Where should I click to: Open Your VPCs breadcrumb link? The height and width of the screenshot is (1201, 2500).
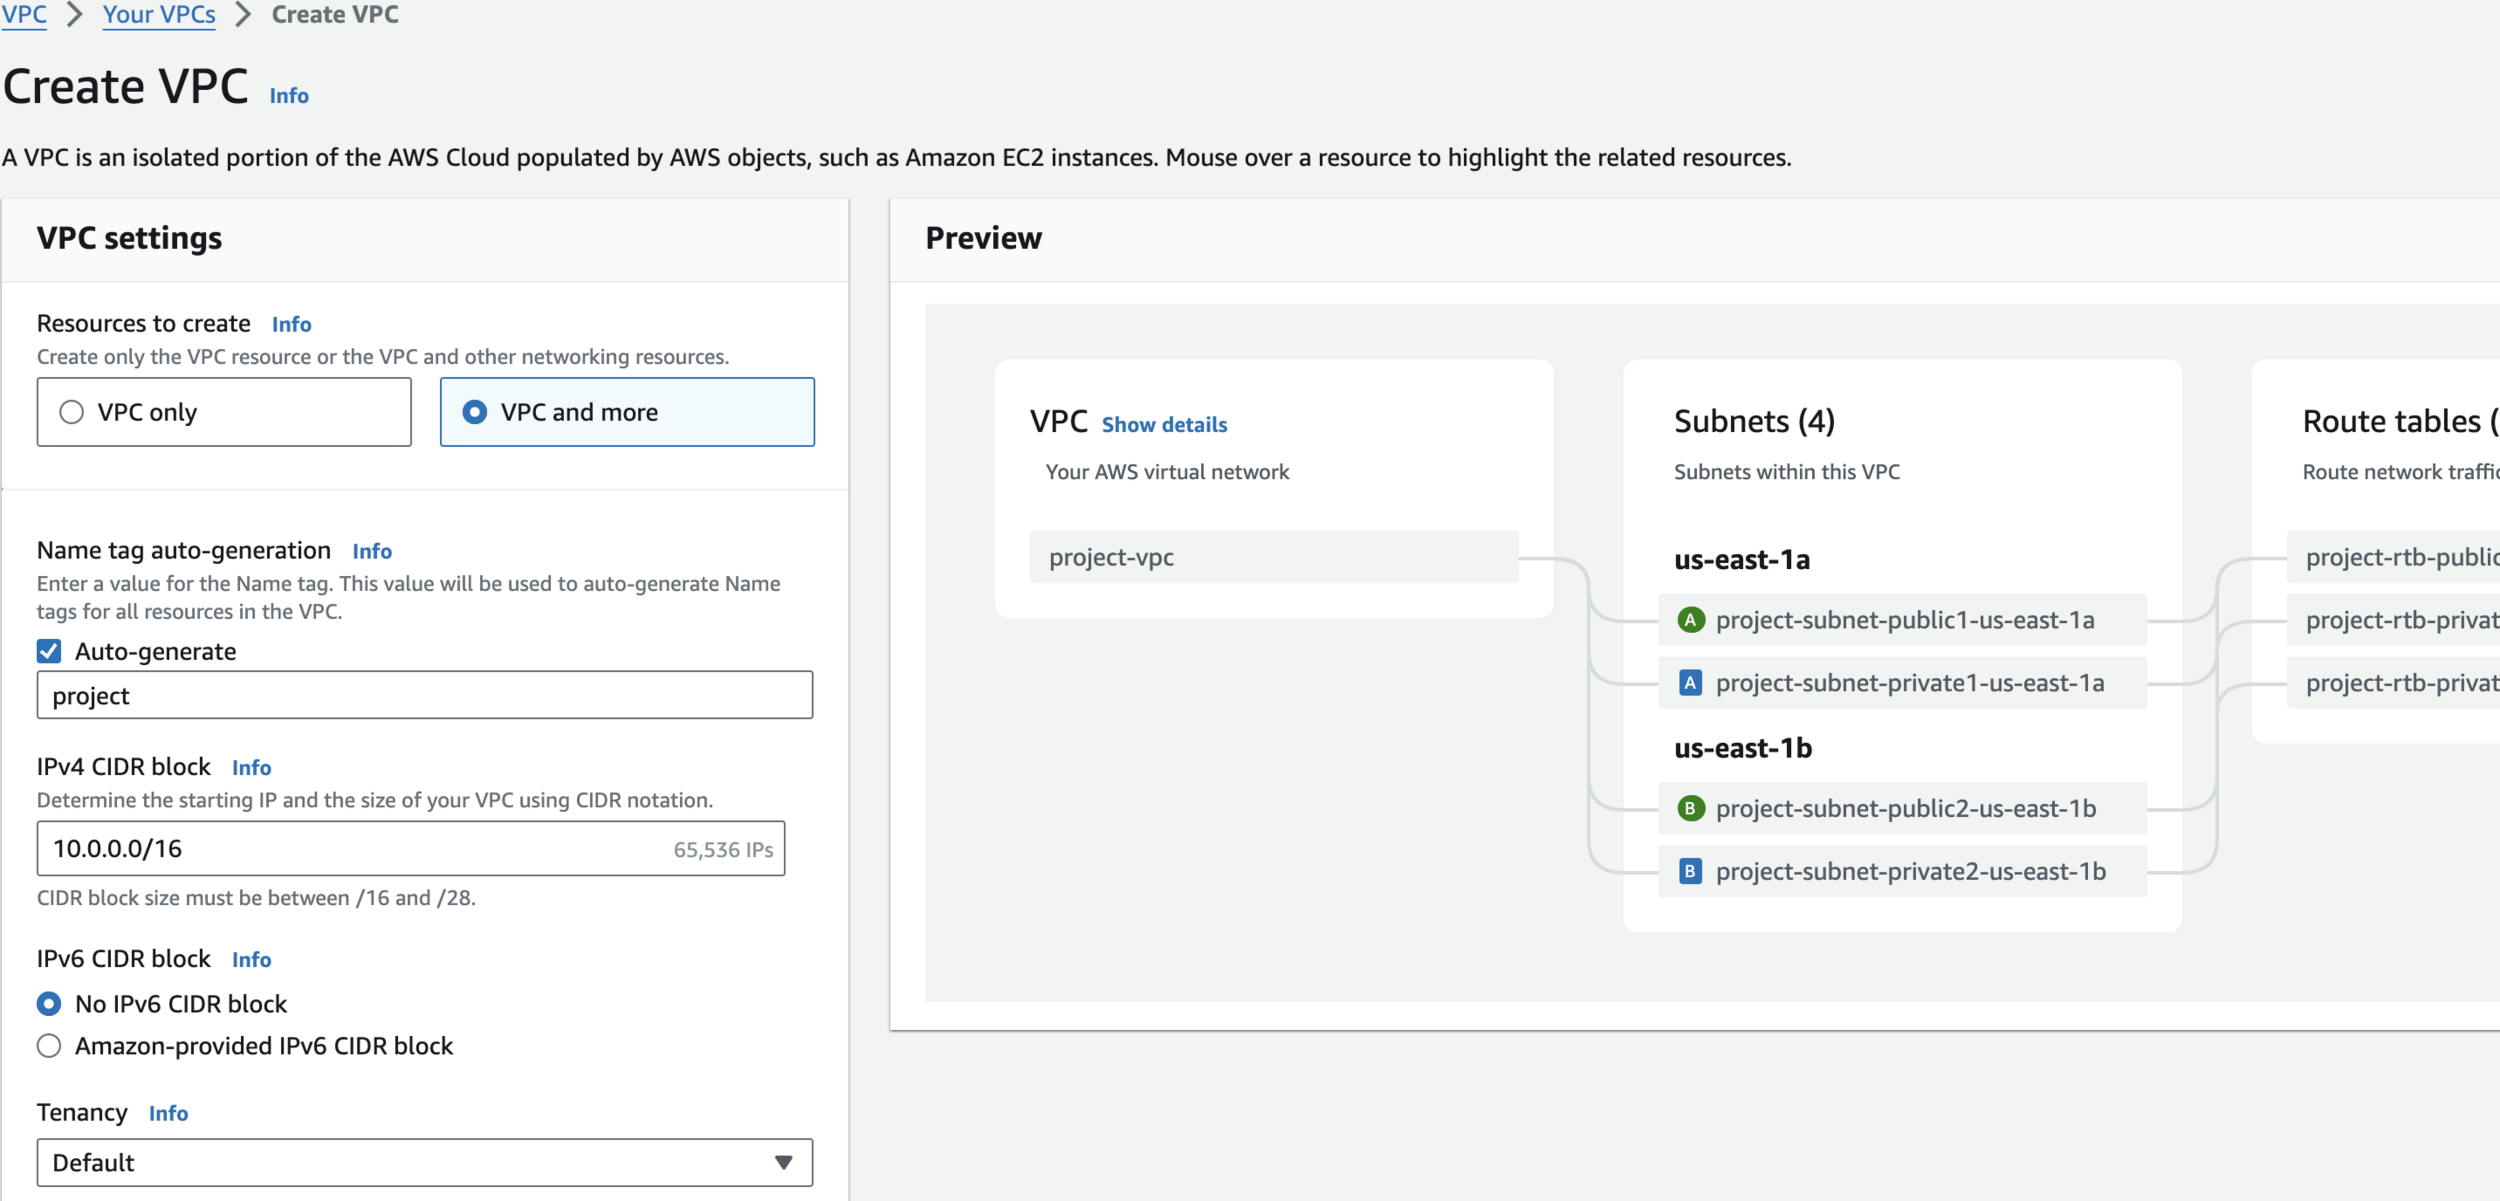click(x=159, y=15)
